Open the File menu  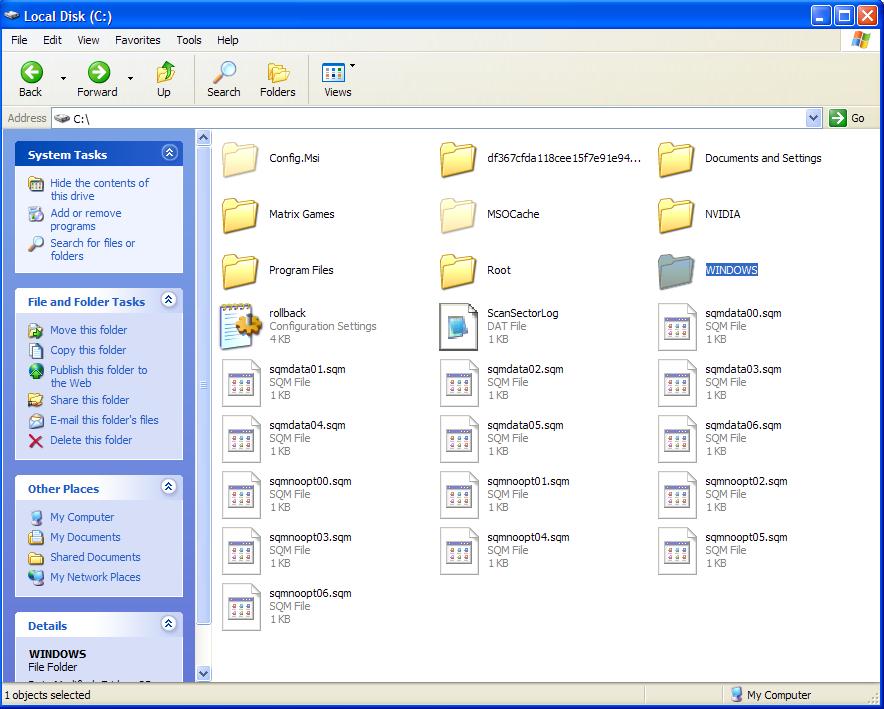pos(19,40)
